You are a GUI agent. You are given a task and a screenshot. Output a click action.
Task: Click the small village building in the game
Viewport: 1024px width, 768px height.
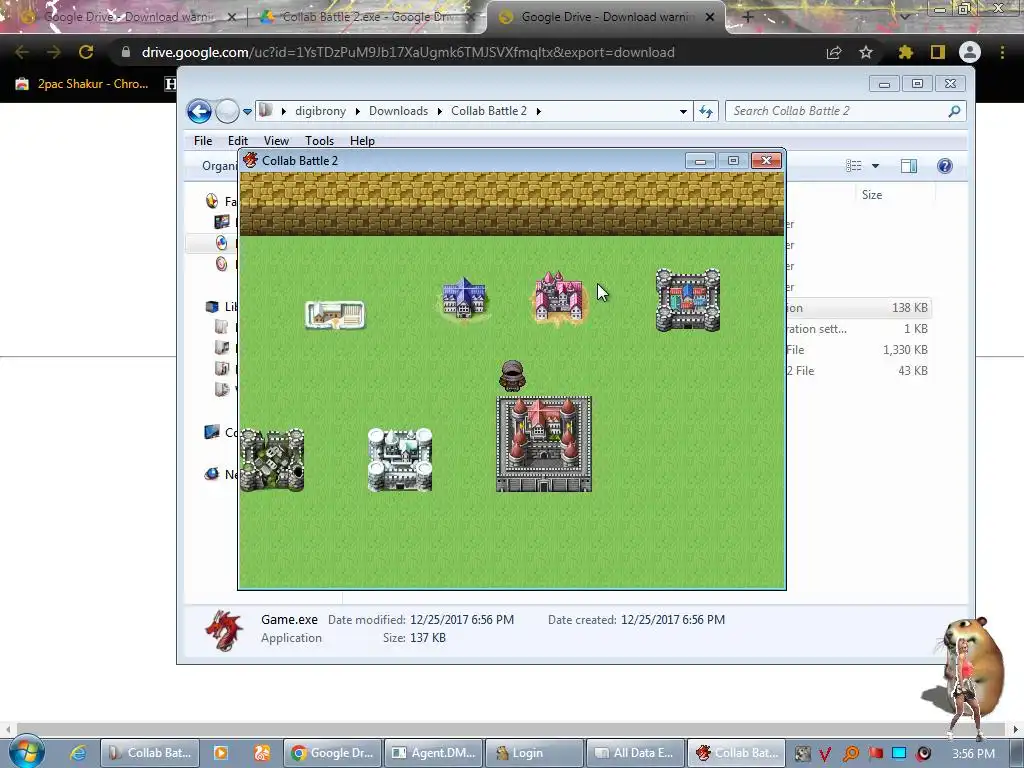click(335, 315)
